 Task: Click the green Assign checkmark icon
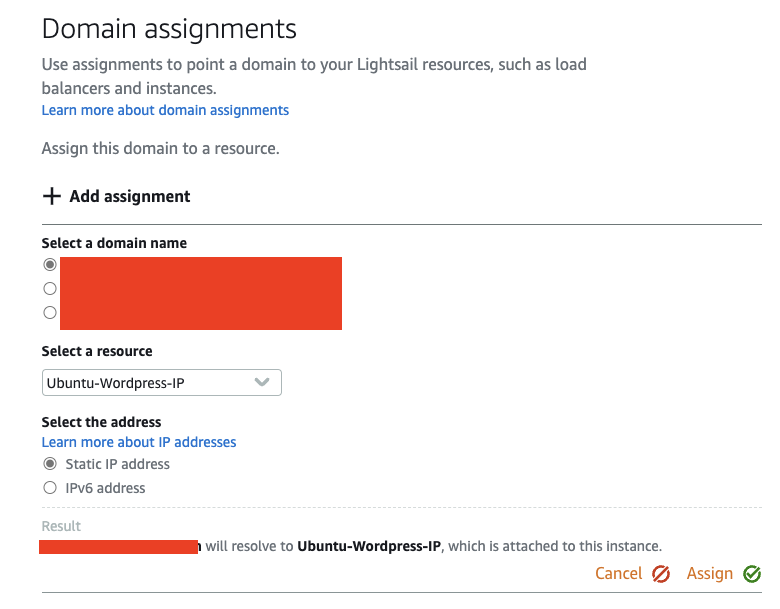tap(752, 574)
